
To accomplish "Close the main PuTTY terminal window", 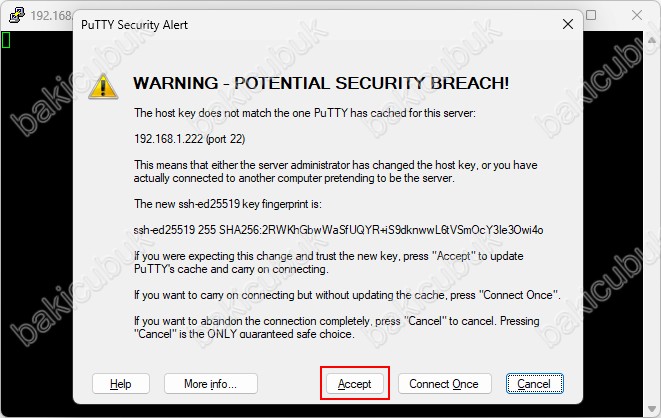I will pyautogui.click(x=637, y=15).
